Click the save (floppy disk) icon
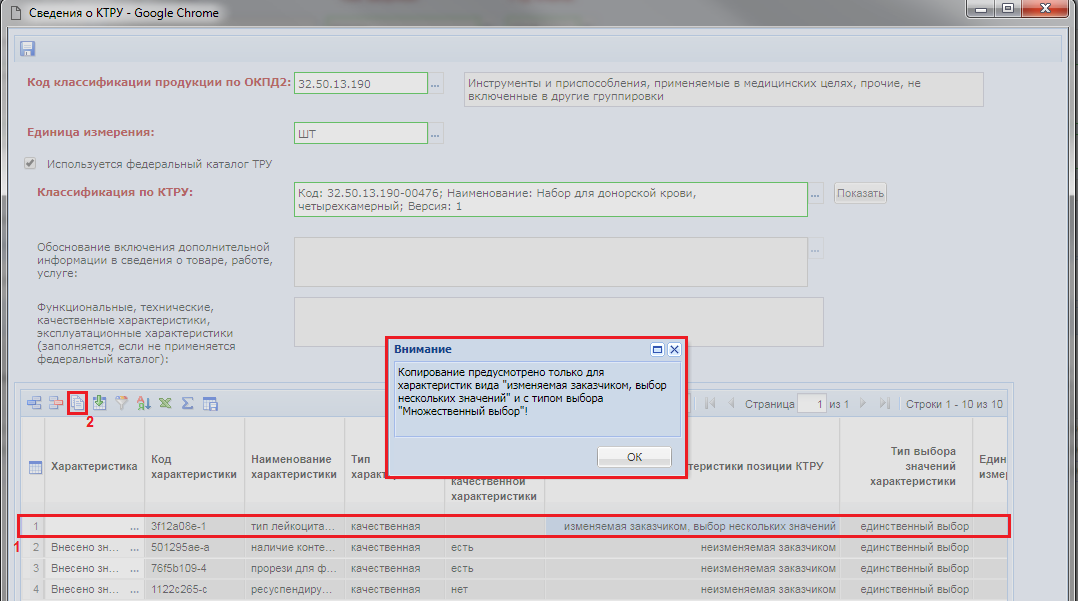The height and width of the screenshot is (601, 1078). click(x=27, y=49)
